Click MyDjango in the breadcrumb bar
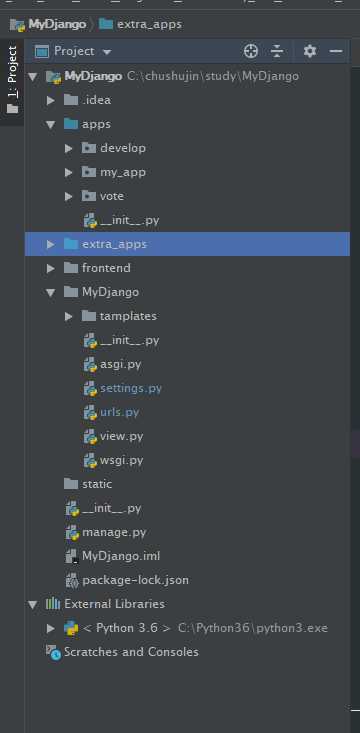Screen dimensions: 360x733 [x=57, y=24]
